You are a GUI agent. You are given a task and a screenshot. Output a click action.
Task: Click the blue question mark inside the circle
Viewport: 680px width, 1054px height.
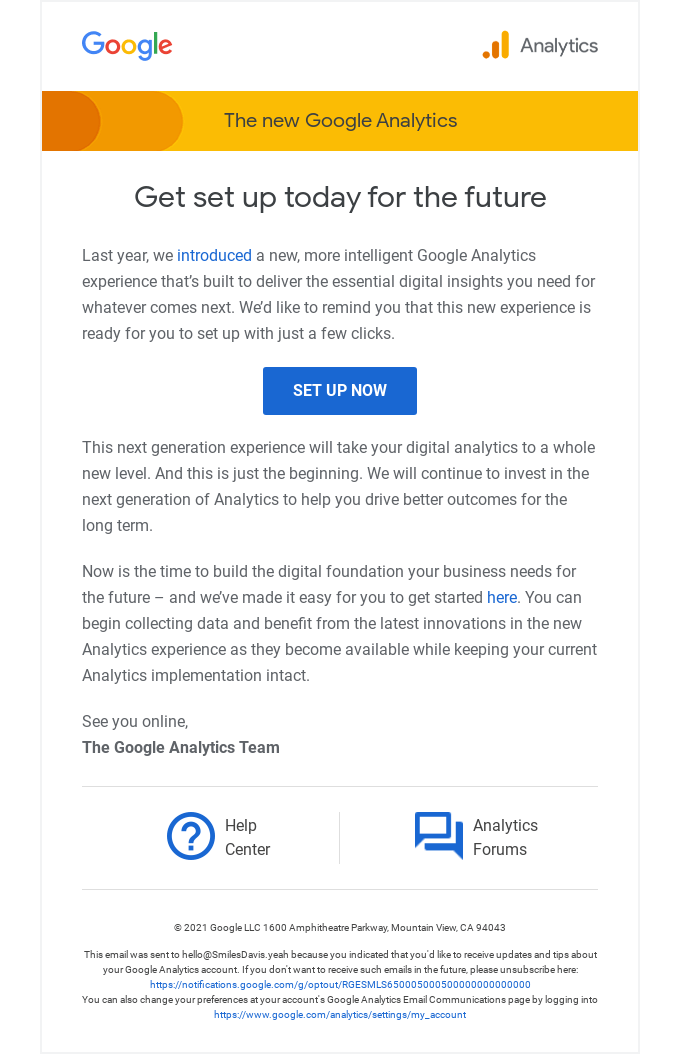(x=191, y=836)
